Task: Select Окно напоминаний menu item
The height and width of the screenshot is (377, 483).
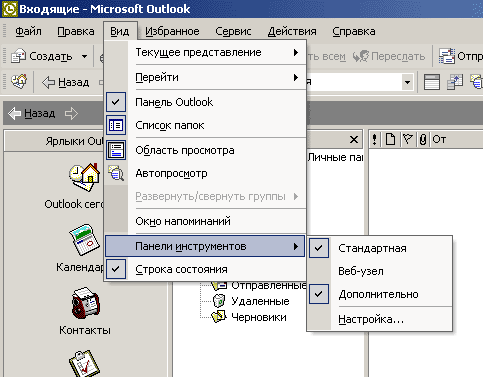Action: (205, 221)
